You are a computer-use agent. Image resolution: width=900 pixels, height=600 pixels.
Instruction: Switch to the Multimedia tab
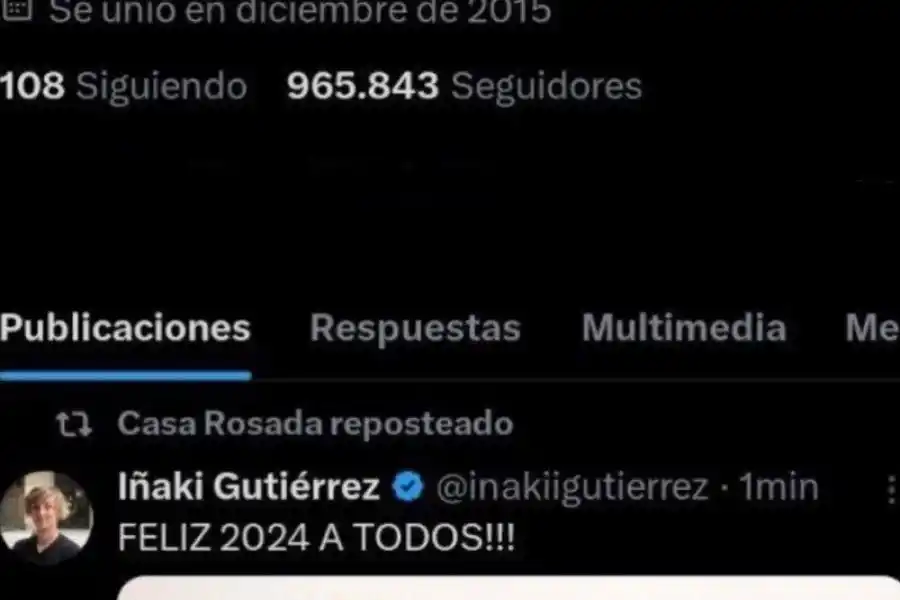tap(684, 328)
